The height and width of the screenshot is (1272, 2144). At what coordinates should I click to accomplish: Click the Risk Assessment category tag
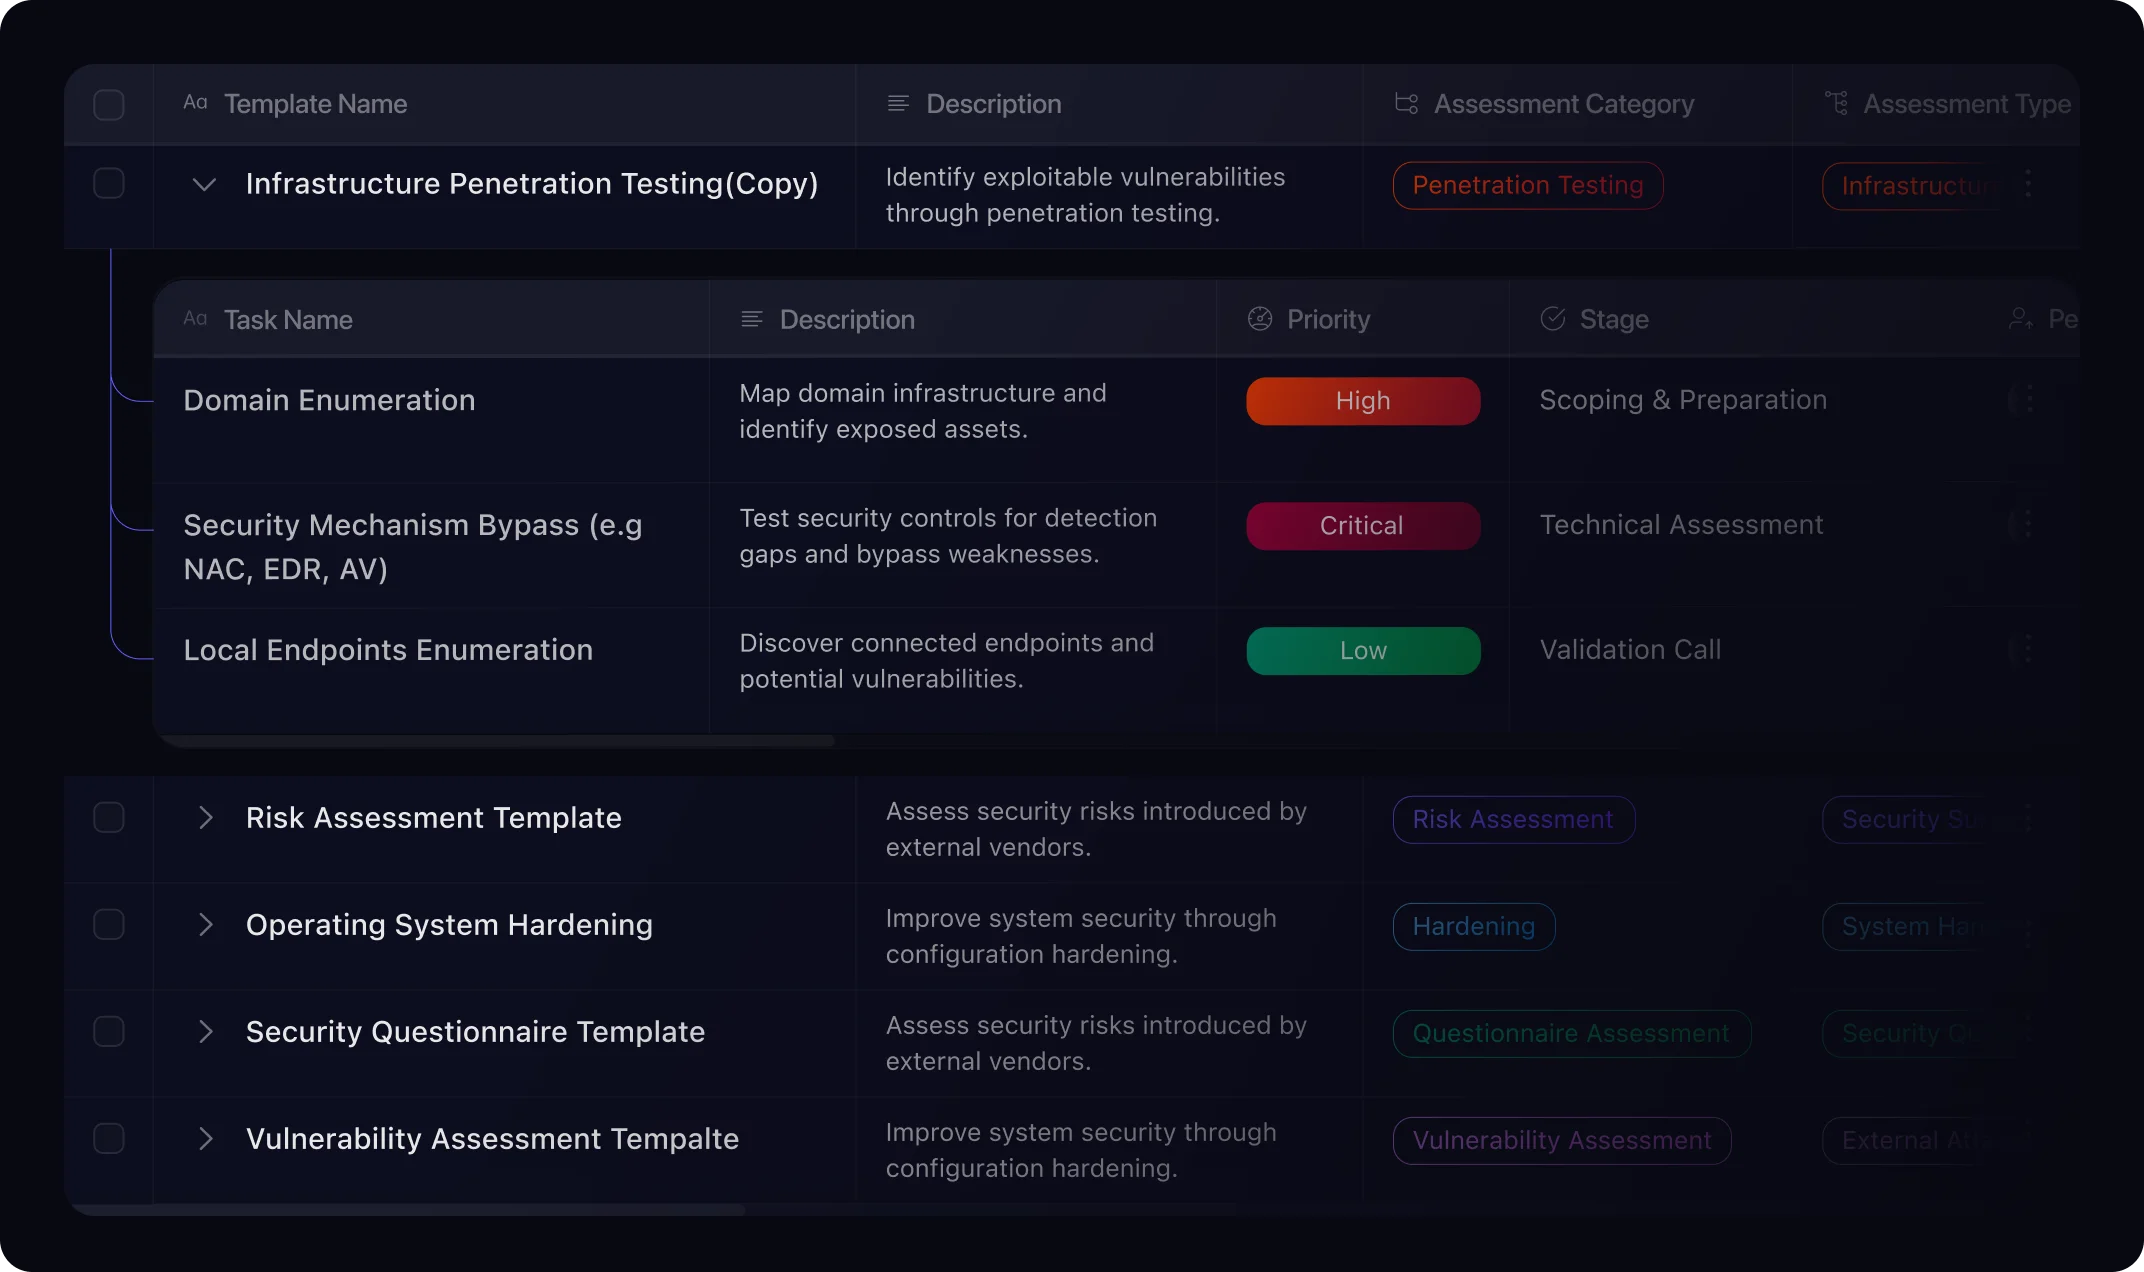pos(1514,819)
